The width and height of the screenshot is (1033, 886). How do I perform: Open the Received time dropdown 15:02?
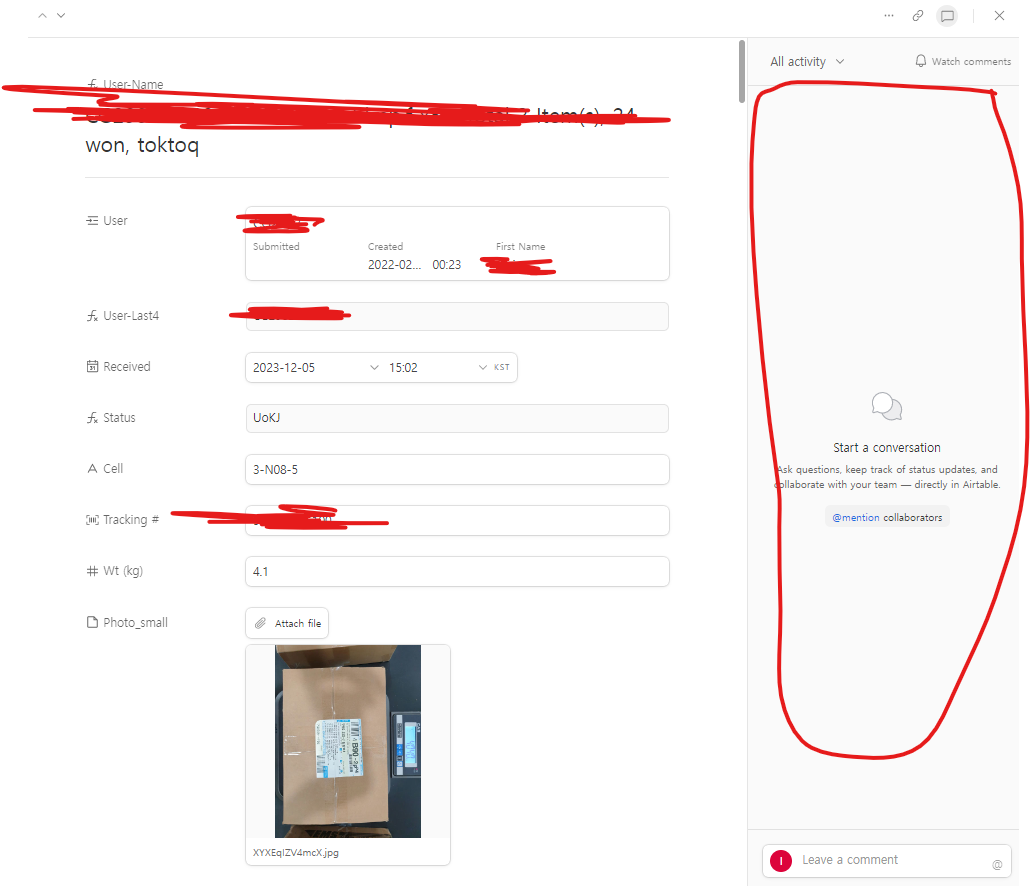click(438, 368)
